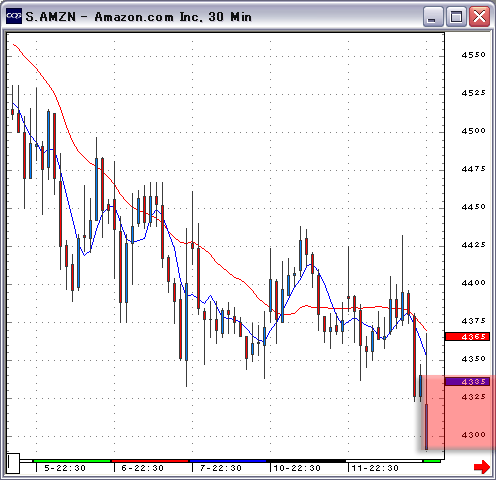Click the 10-22:30 date label
The image size is (496, 480).
pos(297,468)
